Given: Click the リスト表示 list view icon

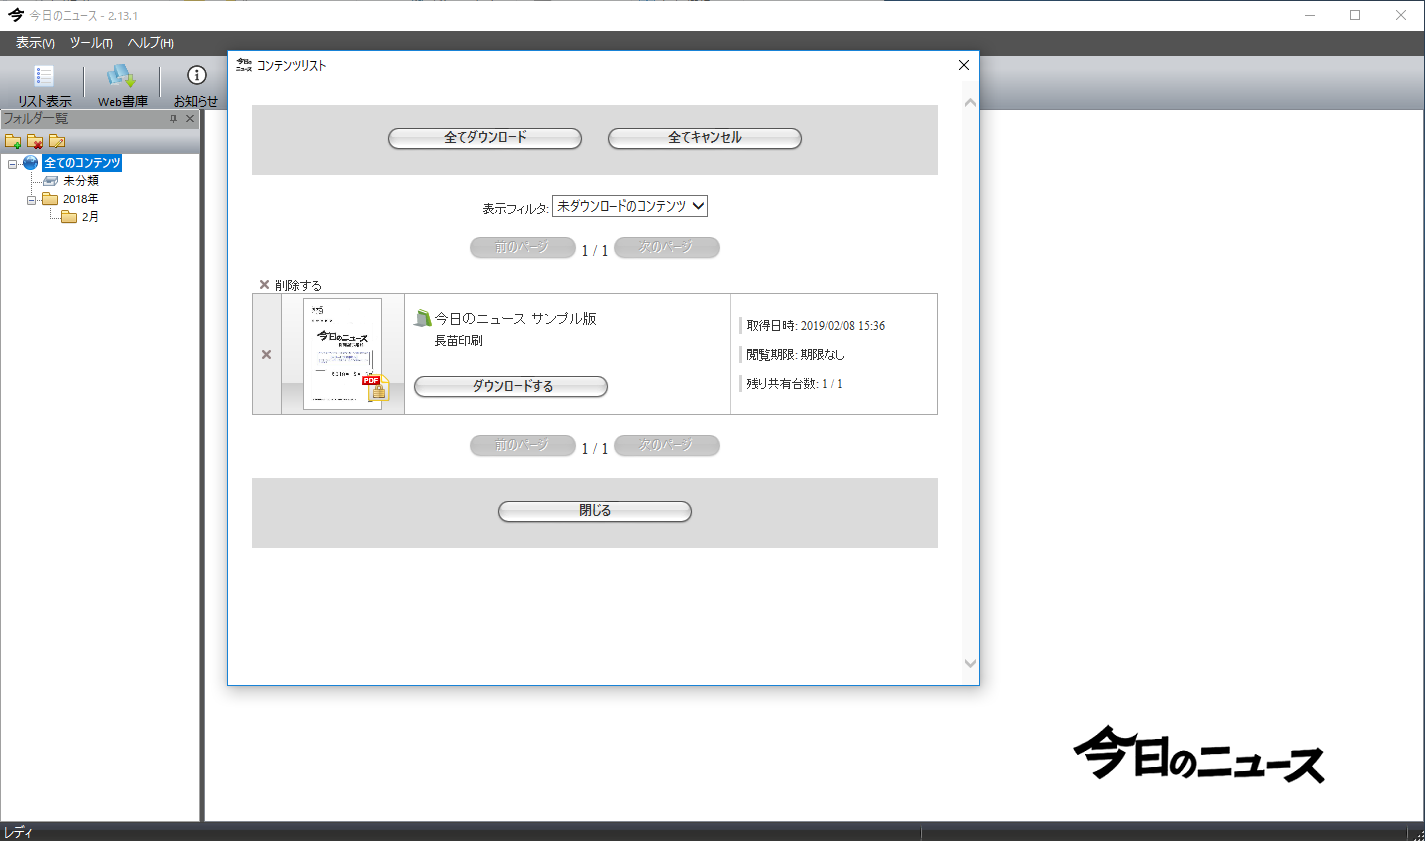Looking at the screenshot, I should (44, 77).
